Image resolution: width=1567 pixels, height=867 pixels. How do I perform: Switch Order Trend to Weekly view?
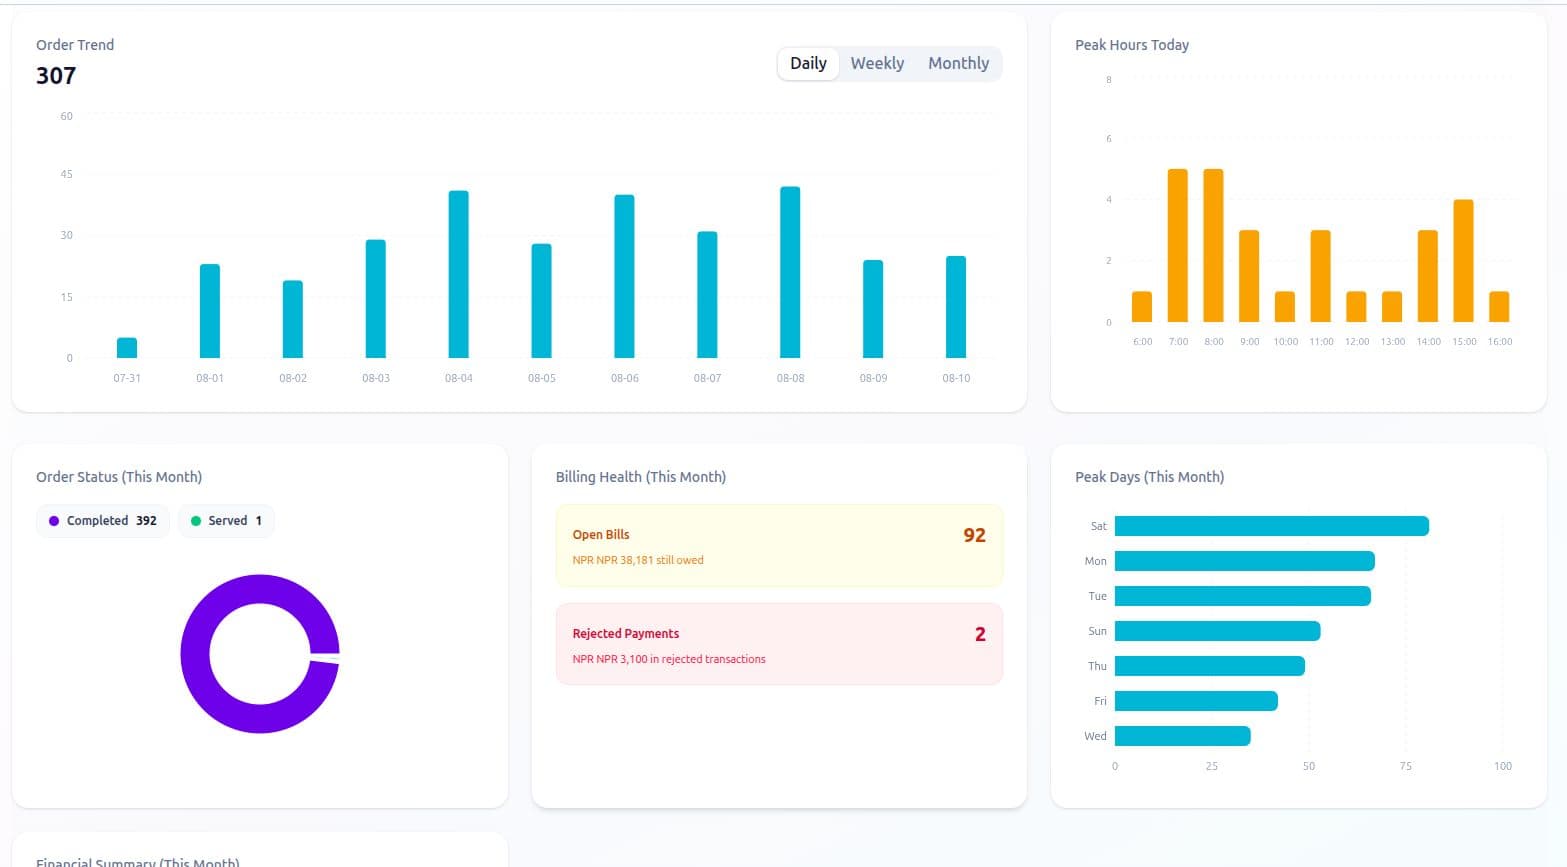coord(877,63)
